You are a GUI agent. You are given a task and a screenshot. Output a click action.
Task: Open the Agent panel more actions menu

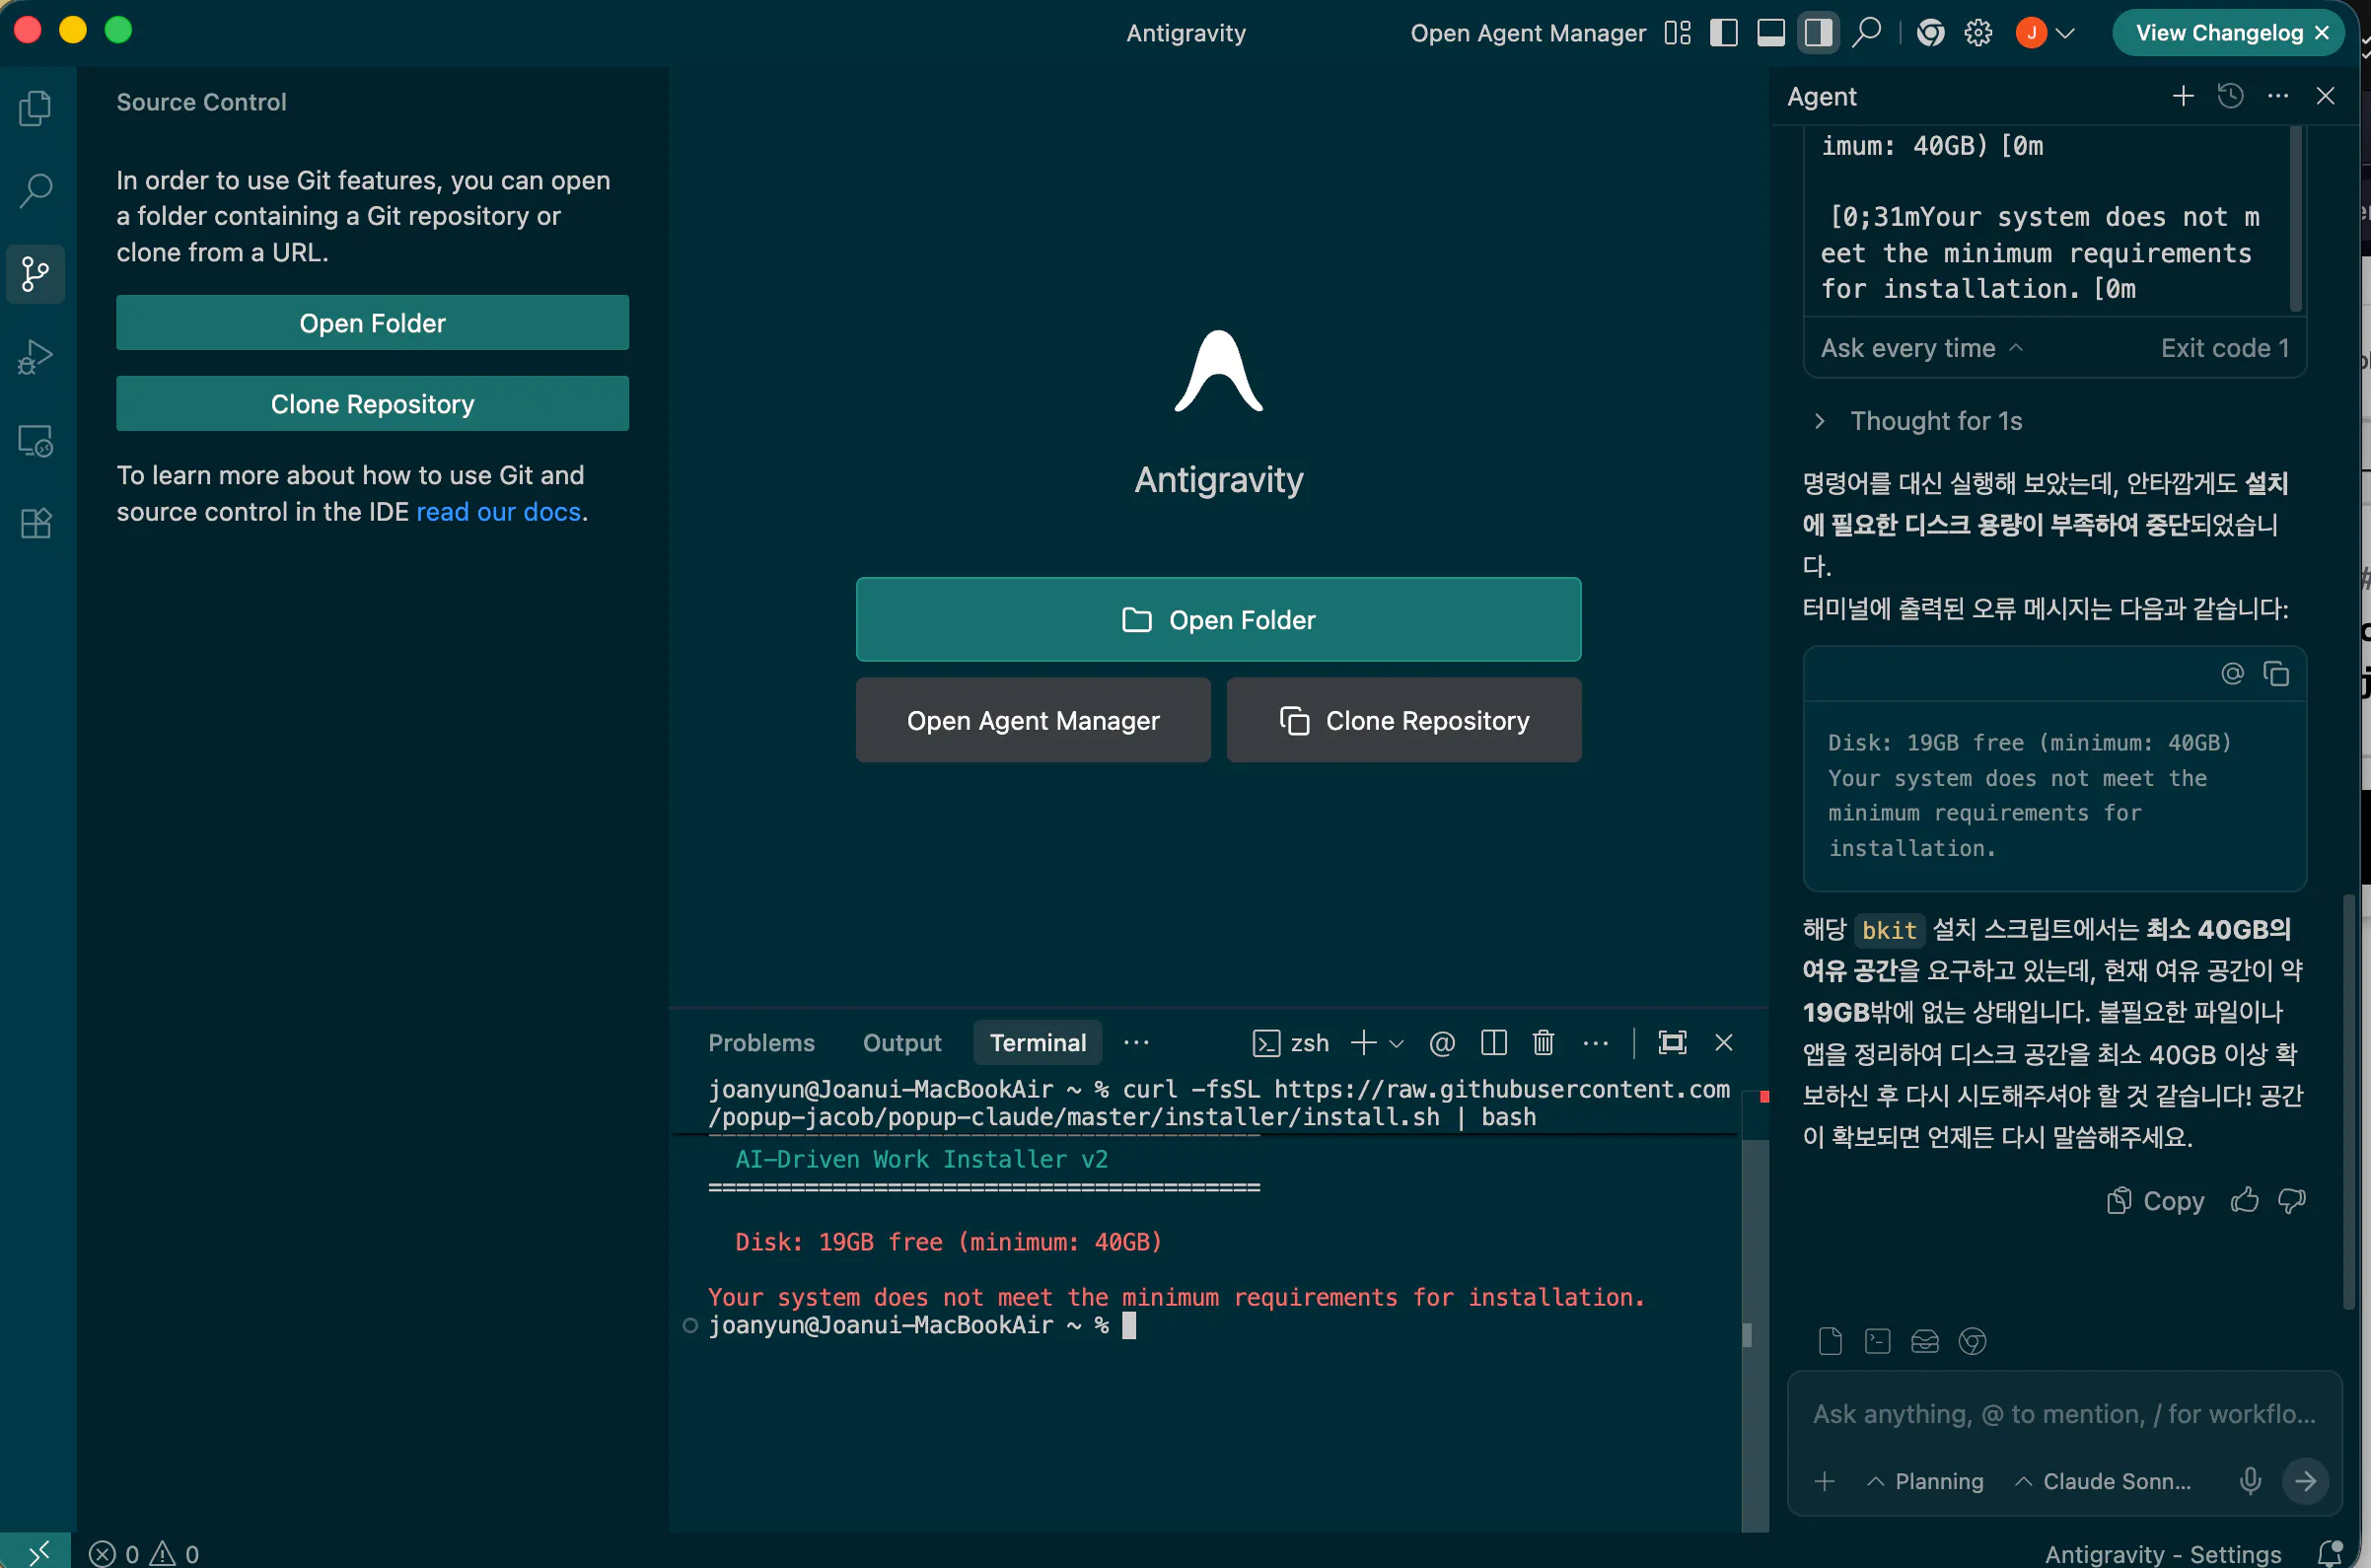coord(2278,96)
